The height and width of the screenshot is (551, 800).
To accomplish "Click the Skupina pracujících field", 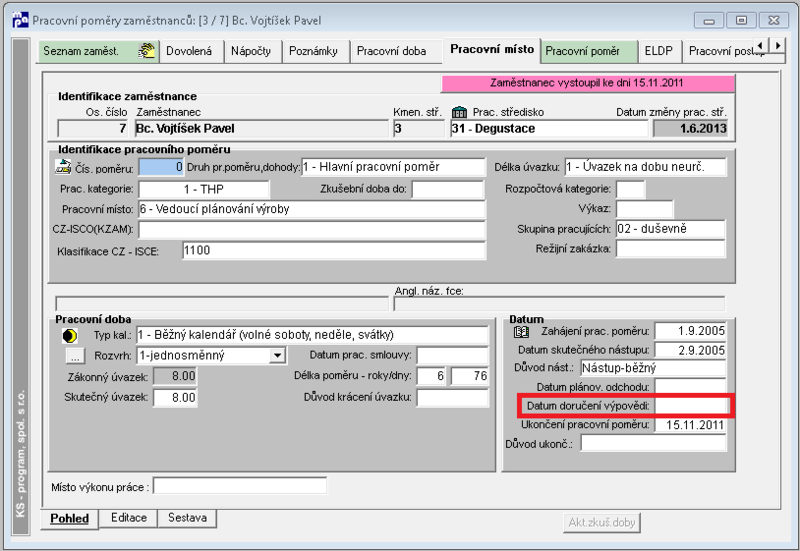I will (670, 229).
